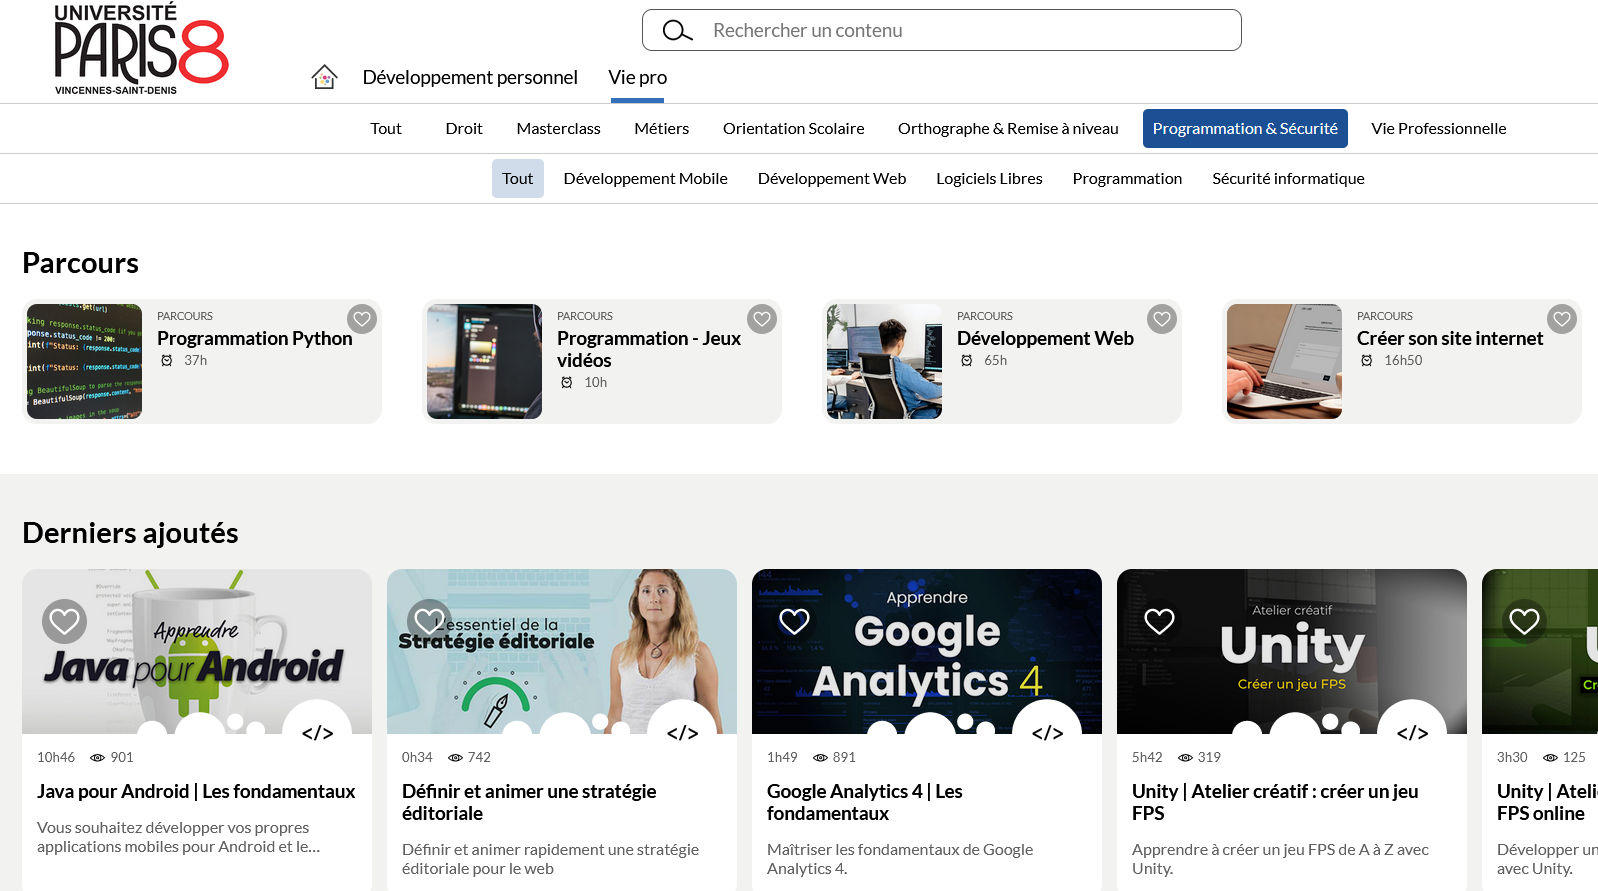
Task: Focus the Rechercher un contenu search field
Action: pyautogui.click(x=942, y=30)
